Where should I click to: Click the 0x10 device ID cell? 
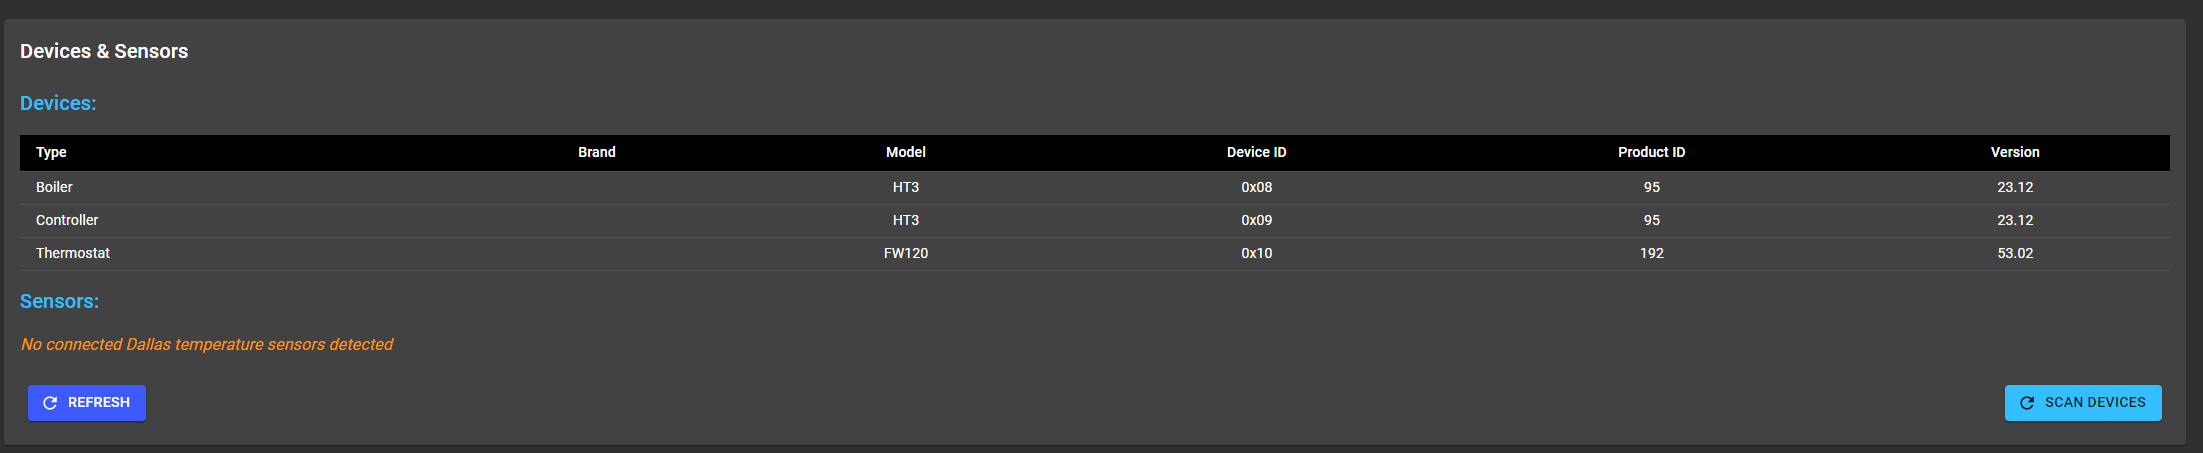[1257, 253]
